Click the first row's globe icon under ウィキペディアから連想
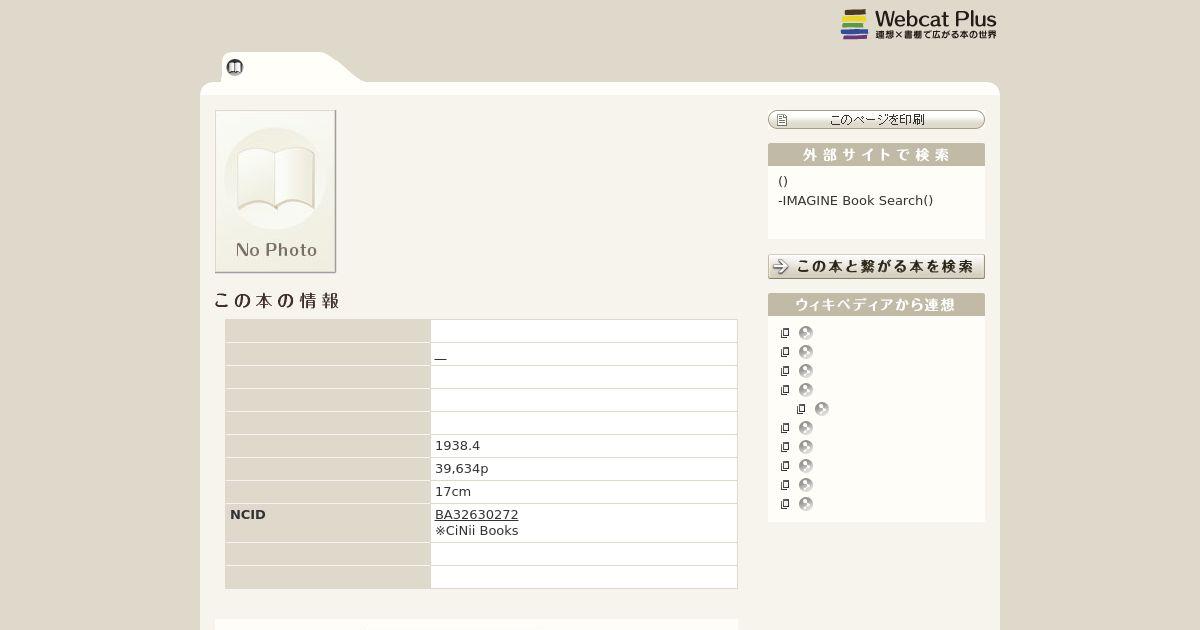Viewport: 1200px width, 630px height. 806,333
